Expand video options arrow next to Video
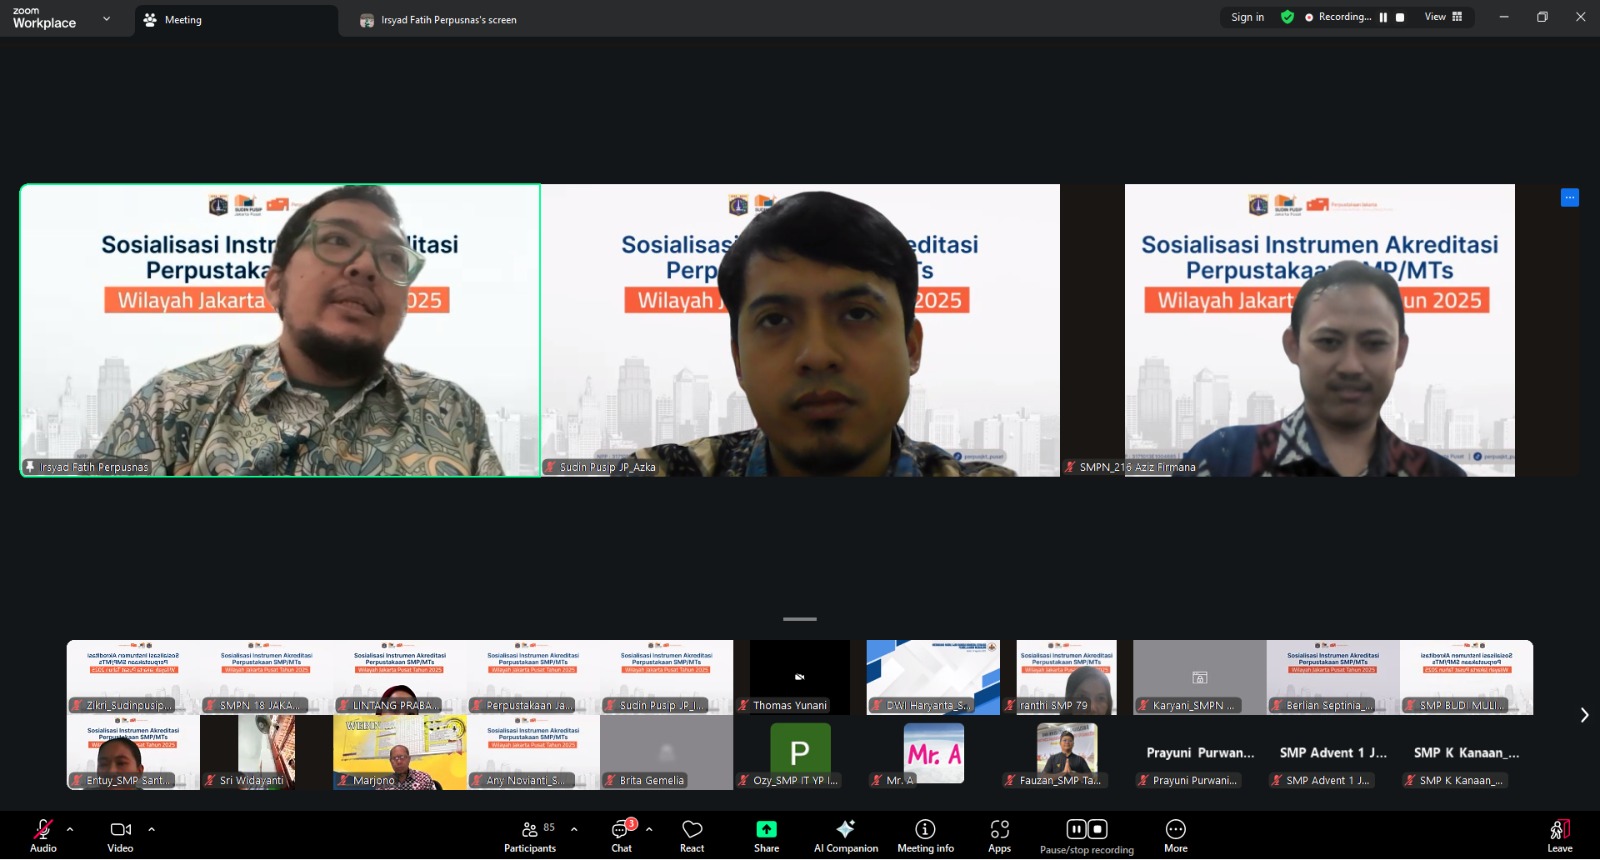 pyautogui.click(x=152, y=829)
